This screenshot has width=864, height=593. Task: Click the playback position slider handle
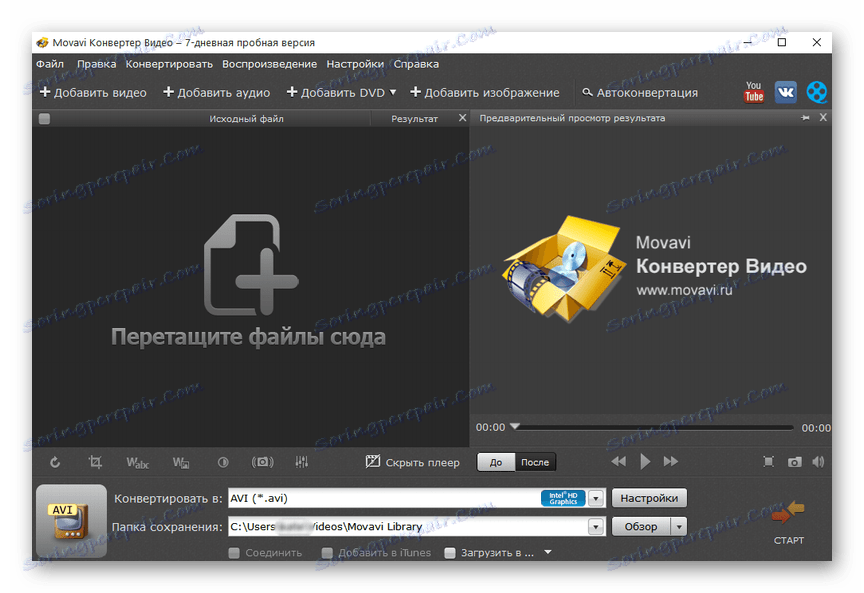515,426
